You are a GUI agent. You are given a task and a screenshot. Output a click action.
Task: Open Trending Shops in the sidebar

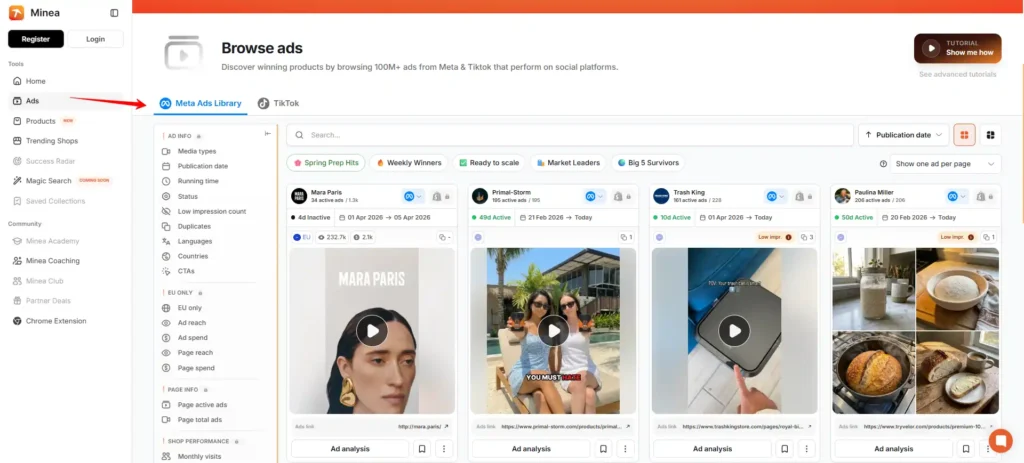pyautogui.click(x=52, y=141)
